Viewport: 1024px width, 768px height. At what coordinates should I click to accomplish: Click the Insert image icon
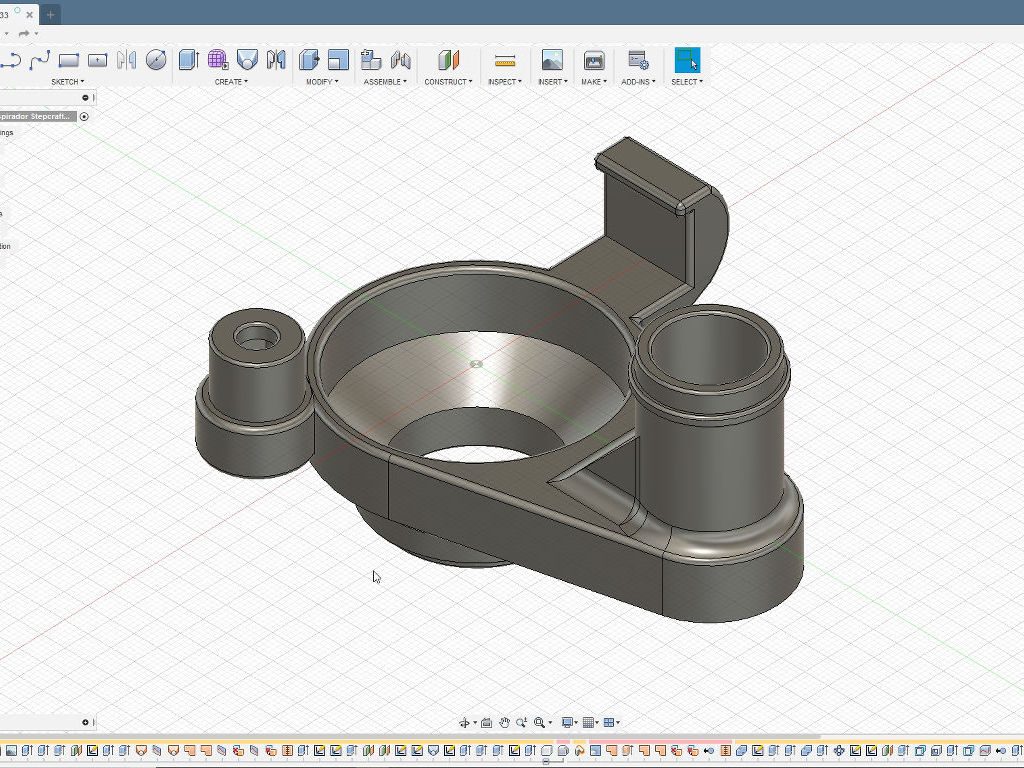click(x=551, y=60)
